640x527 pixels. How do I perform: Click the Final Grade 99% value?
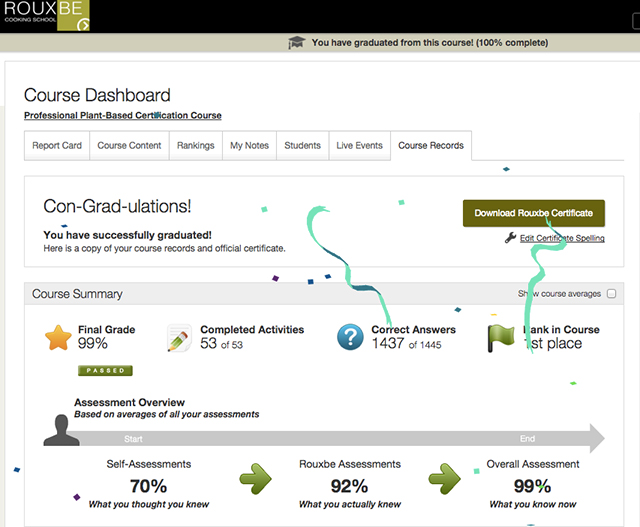93,343
